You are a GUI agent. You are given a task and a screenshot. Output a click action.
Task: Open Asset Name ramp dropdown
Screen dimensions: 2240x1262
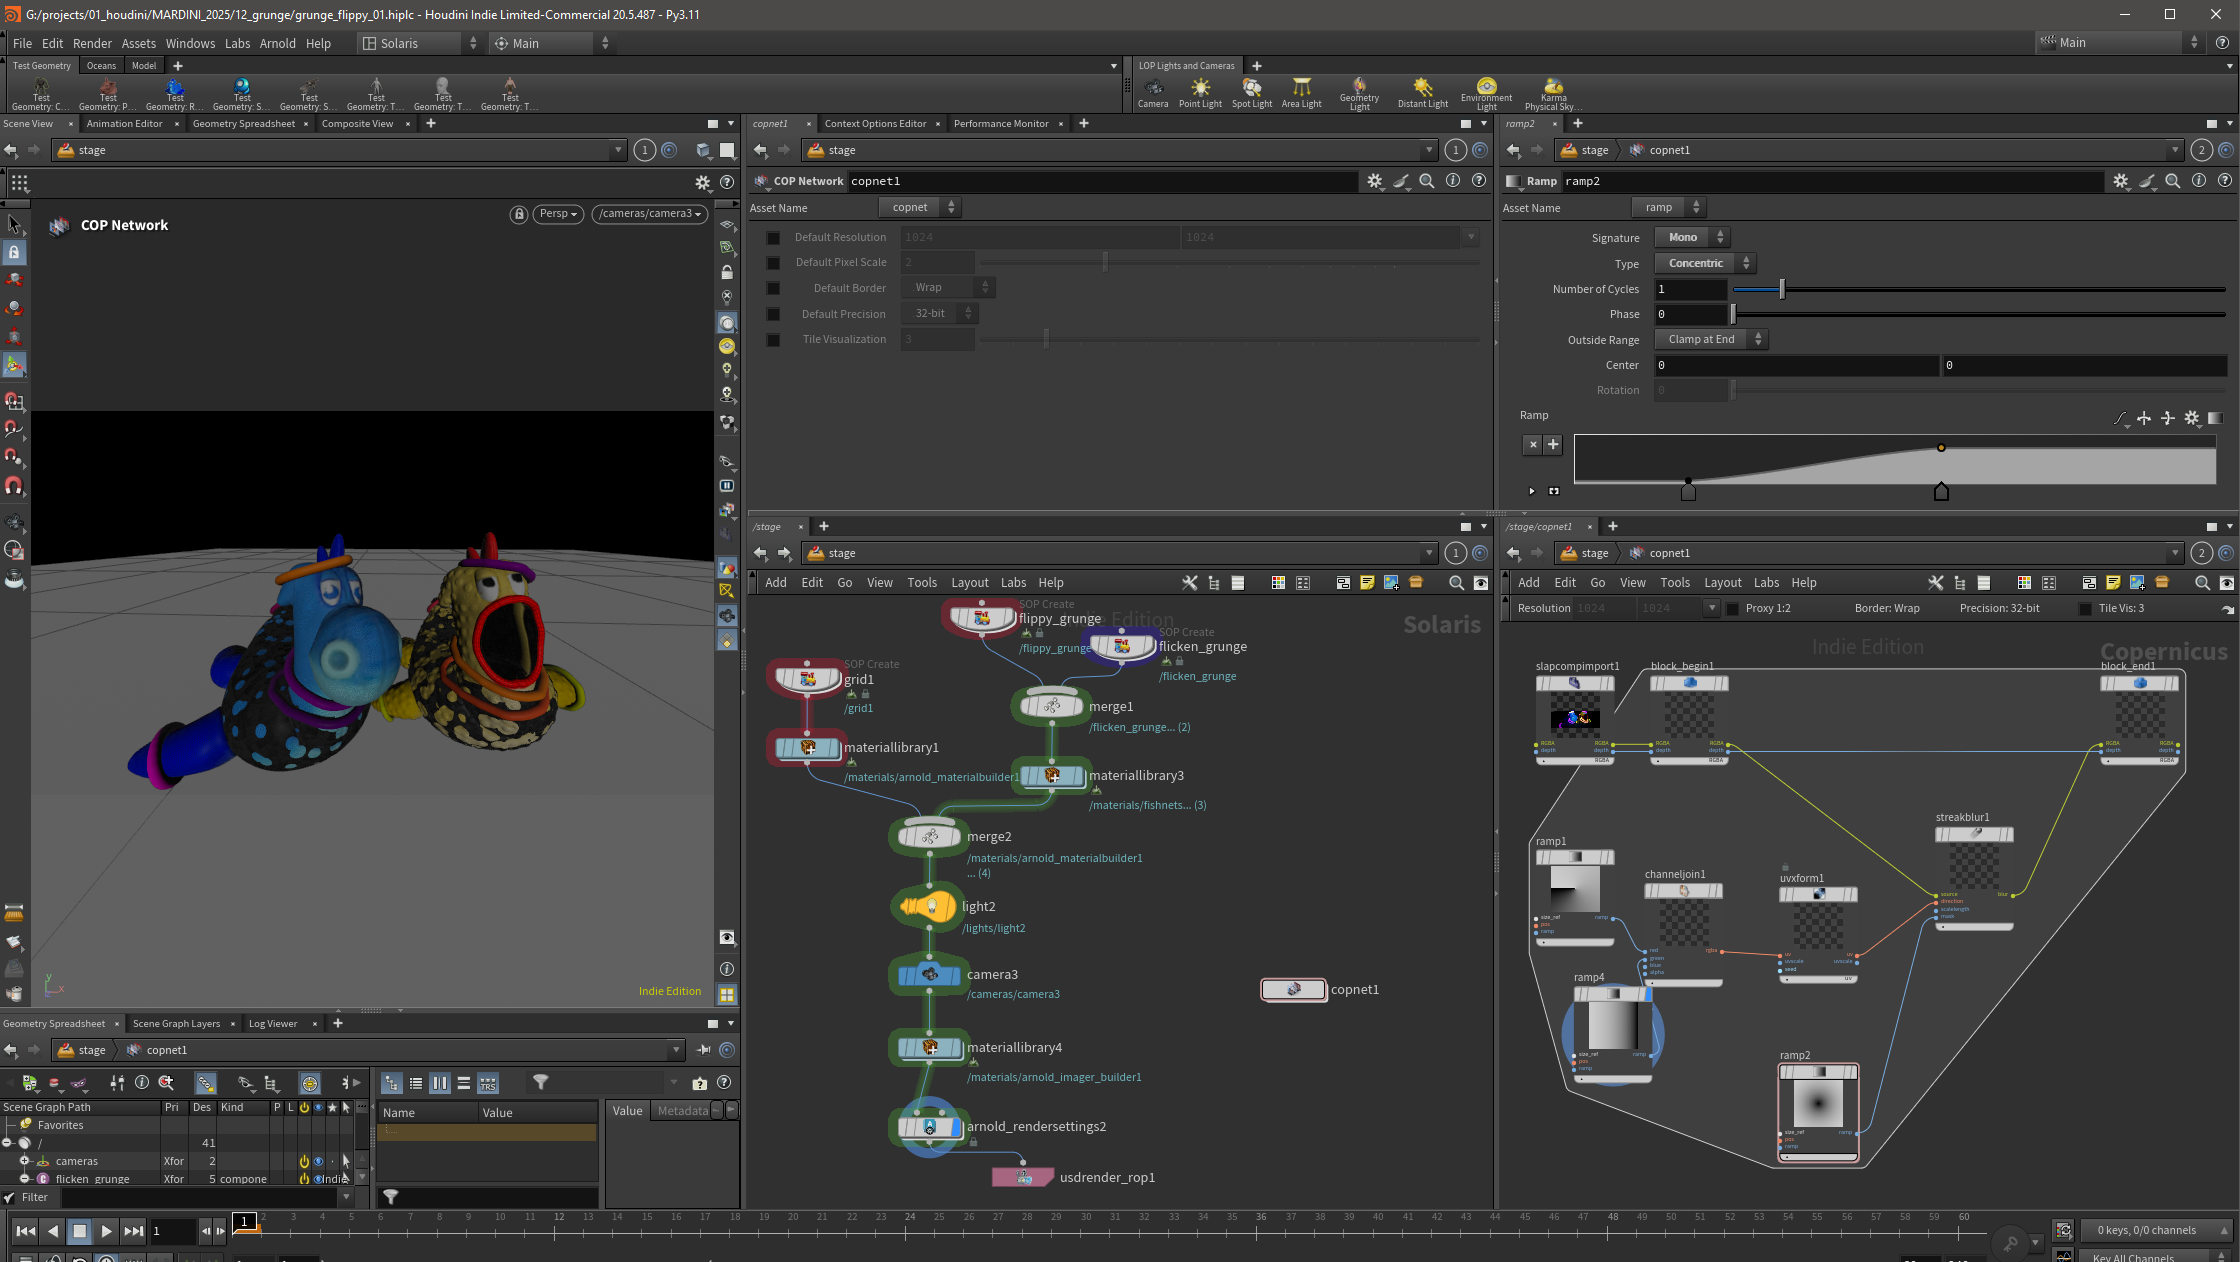tap(1668, 207)
